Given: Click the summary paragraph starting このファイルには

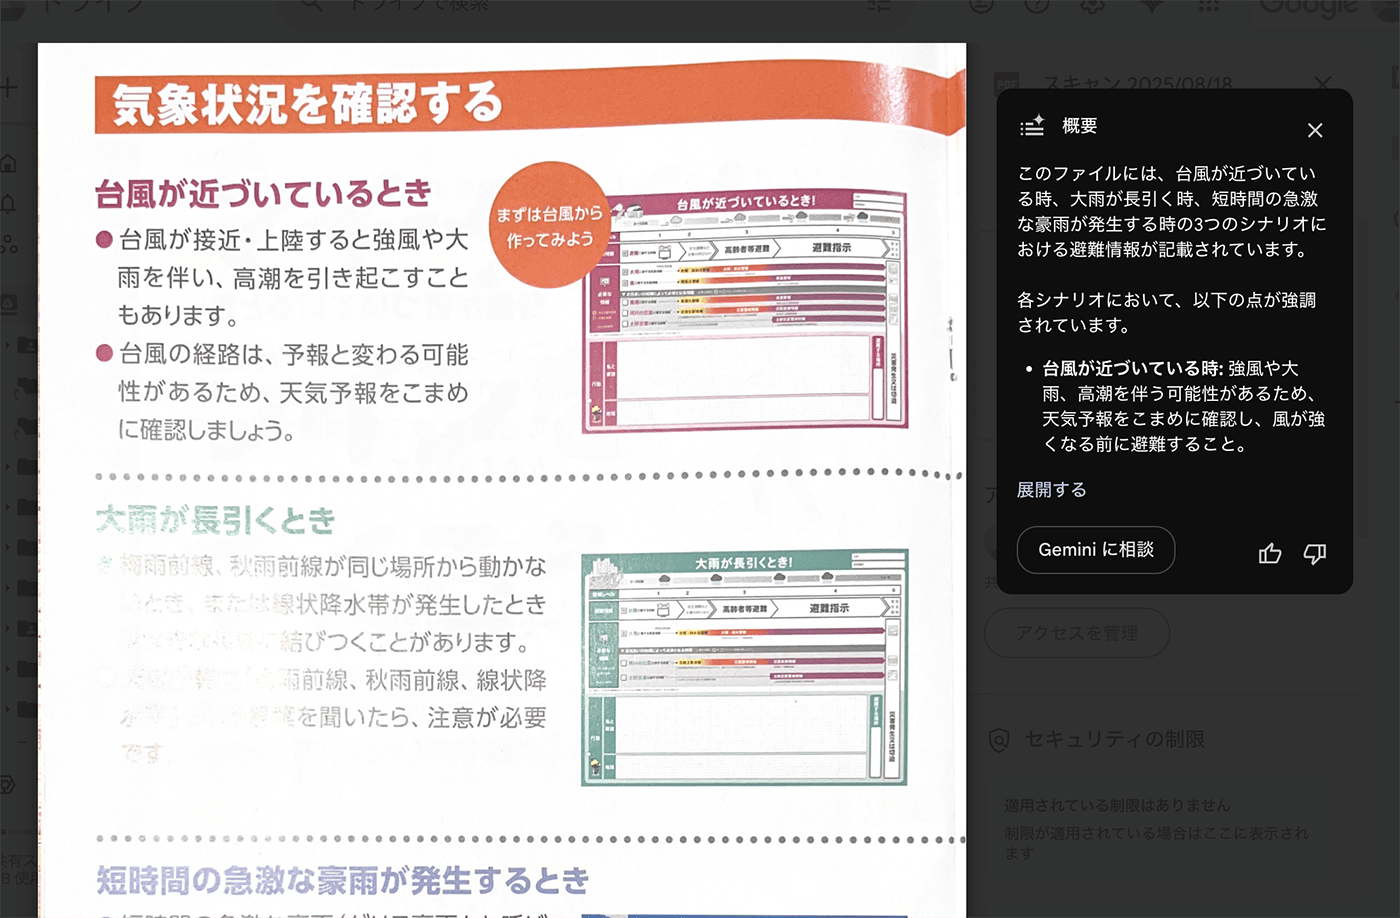Looking at the screenshot, I should coord(1171,212).
